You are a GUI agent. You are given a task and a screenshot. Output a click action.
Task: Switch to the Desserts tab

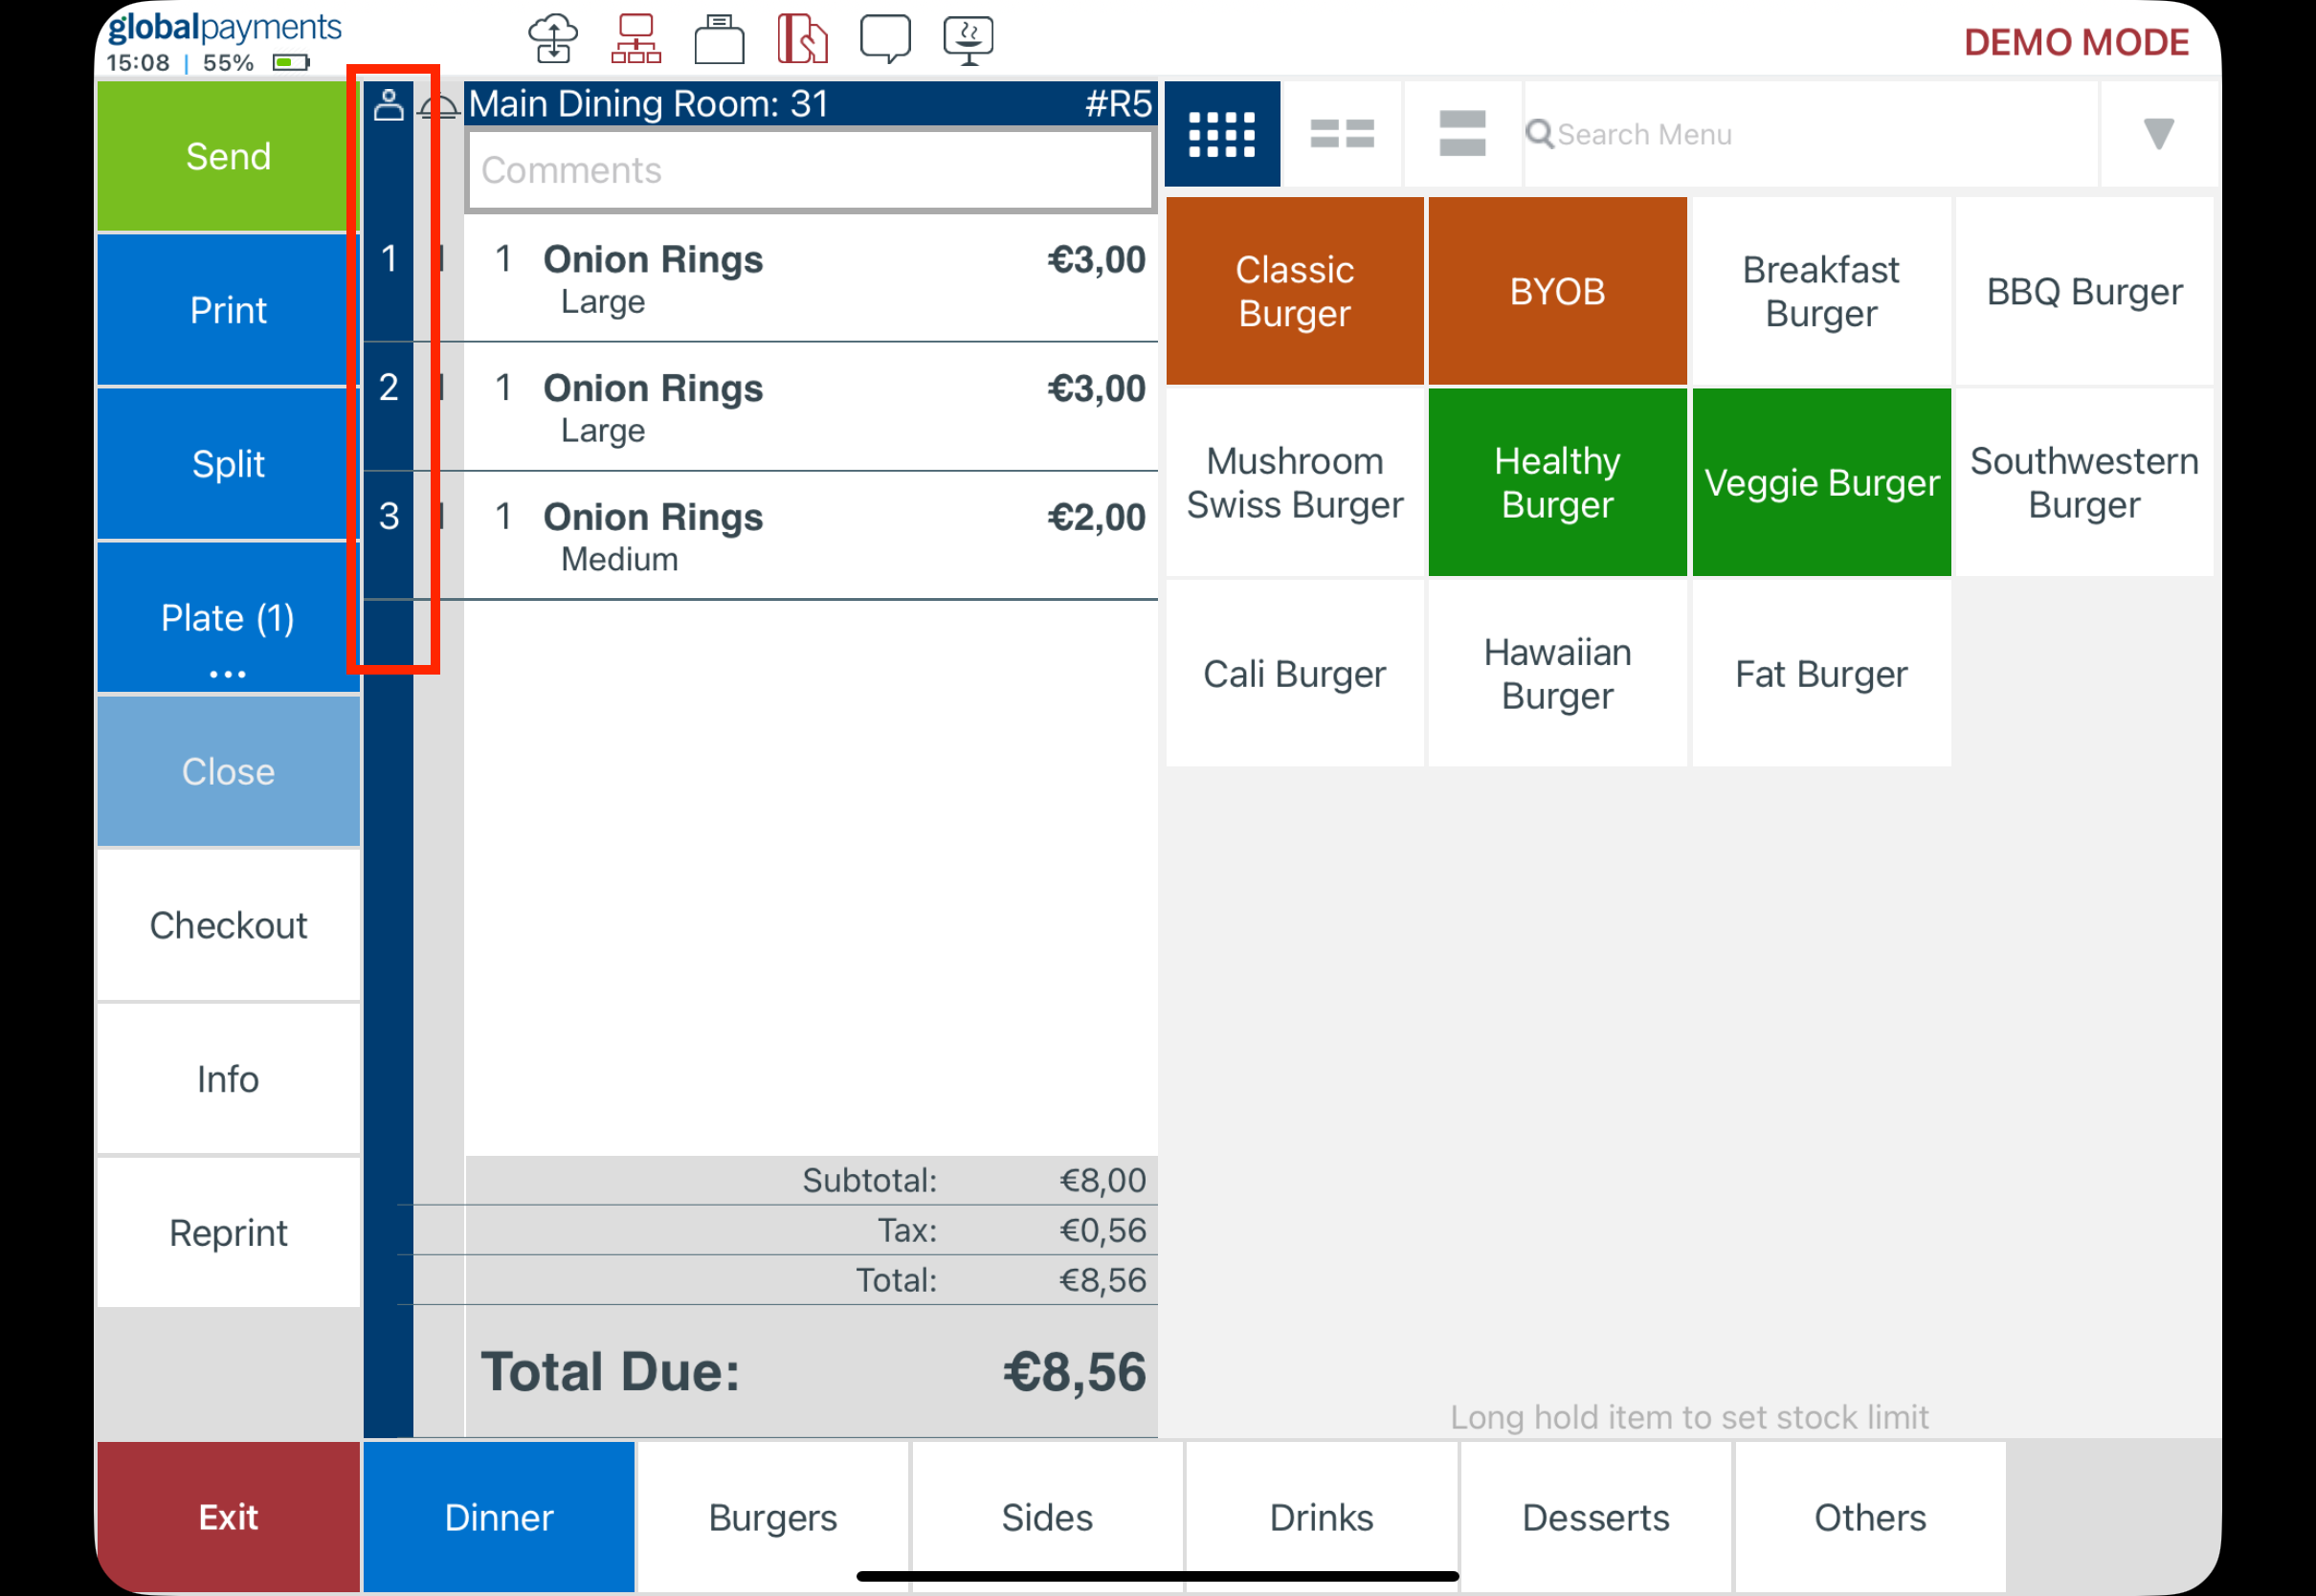point(1595,1516)
